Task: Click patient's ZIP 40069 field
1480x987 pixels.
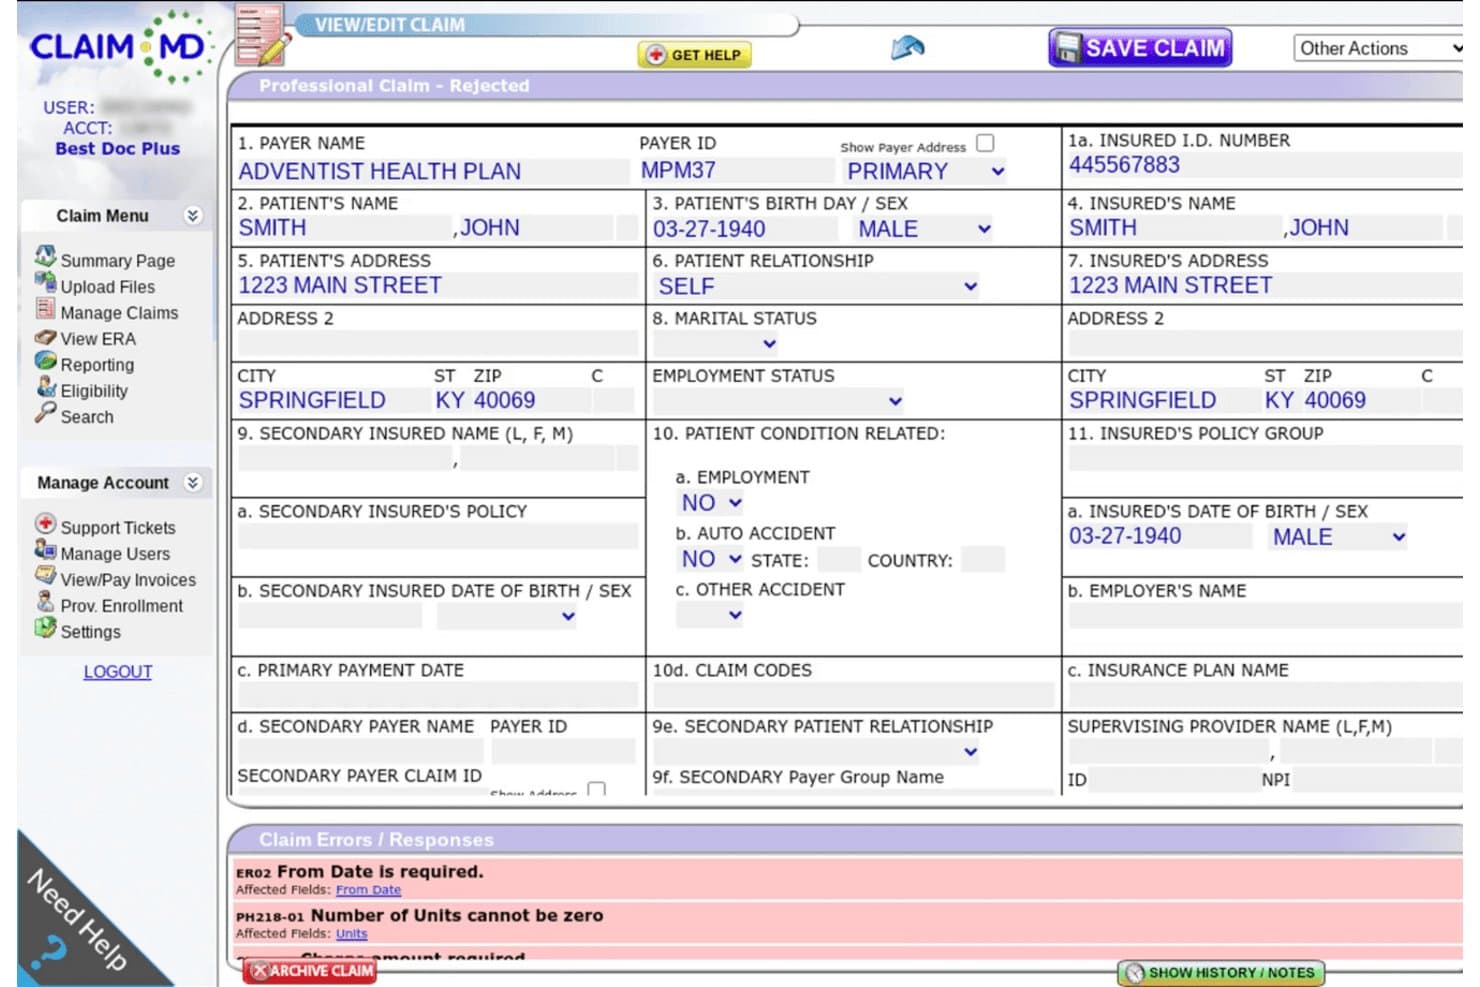Action: click(x=530, y=401)
